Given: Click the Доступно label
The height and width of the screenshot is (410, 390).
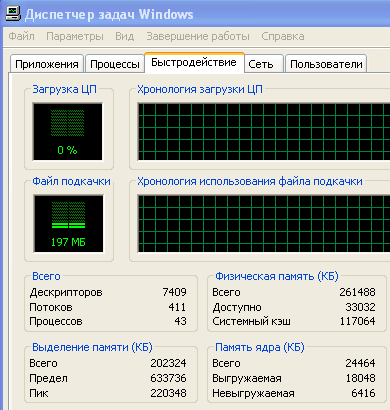Looking at the screenshot, I should 237,307.
